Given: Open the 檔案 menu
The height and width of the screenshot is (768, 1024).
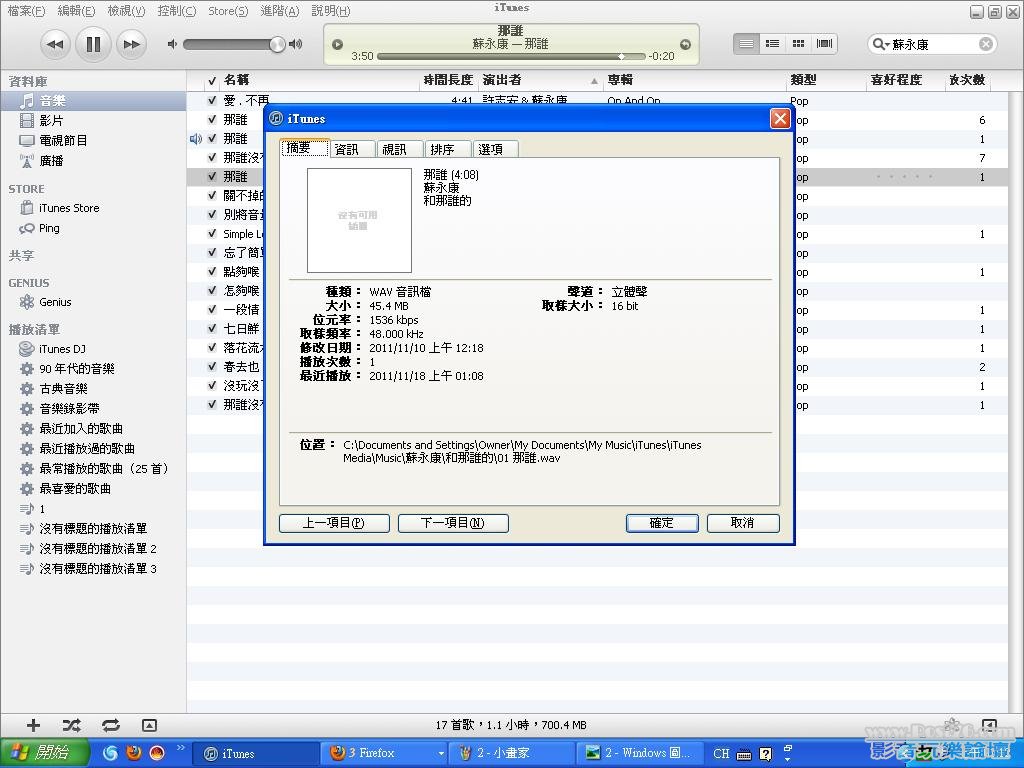Looking at the screenshot, I should tap(26, 10).
